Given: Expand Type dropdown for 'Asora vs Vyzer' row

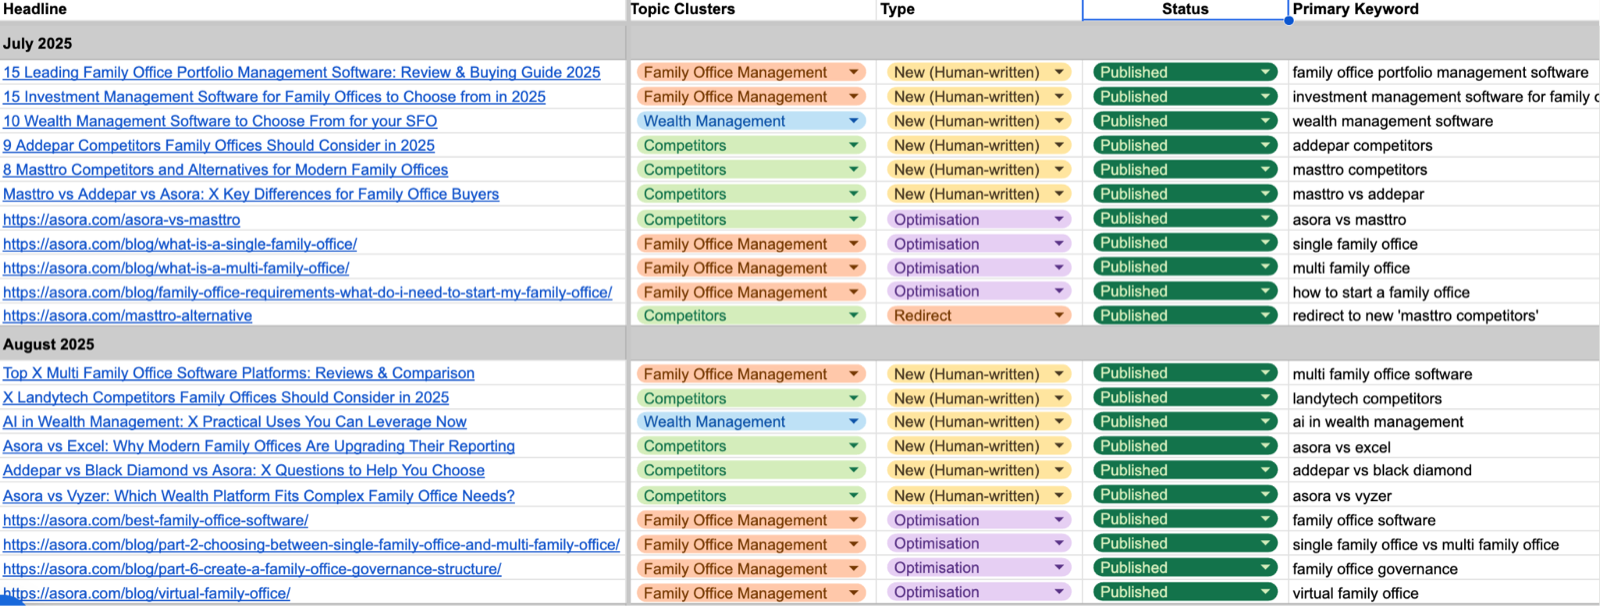Looking at the screenshot, I should (1059, 495).
